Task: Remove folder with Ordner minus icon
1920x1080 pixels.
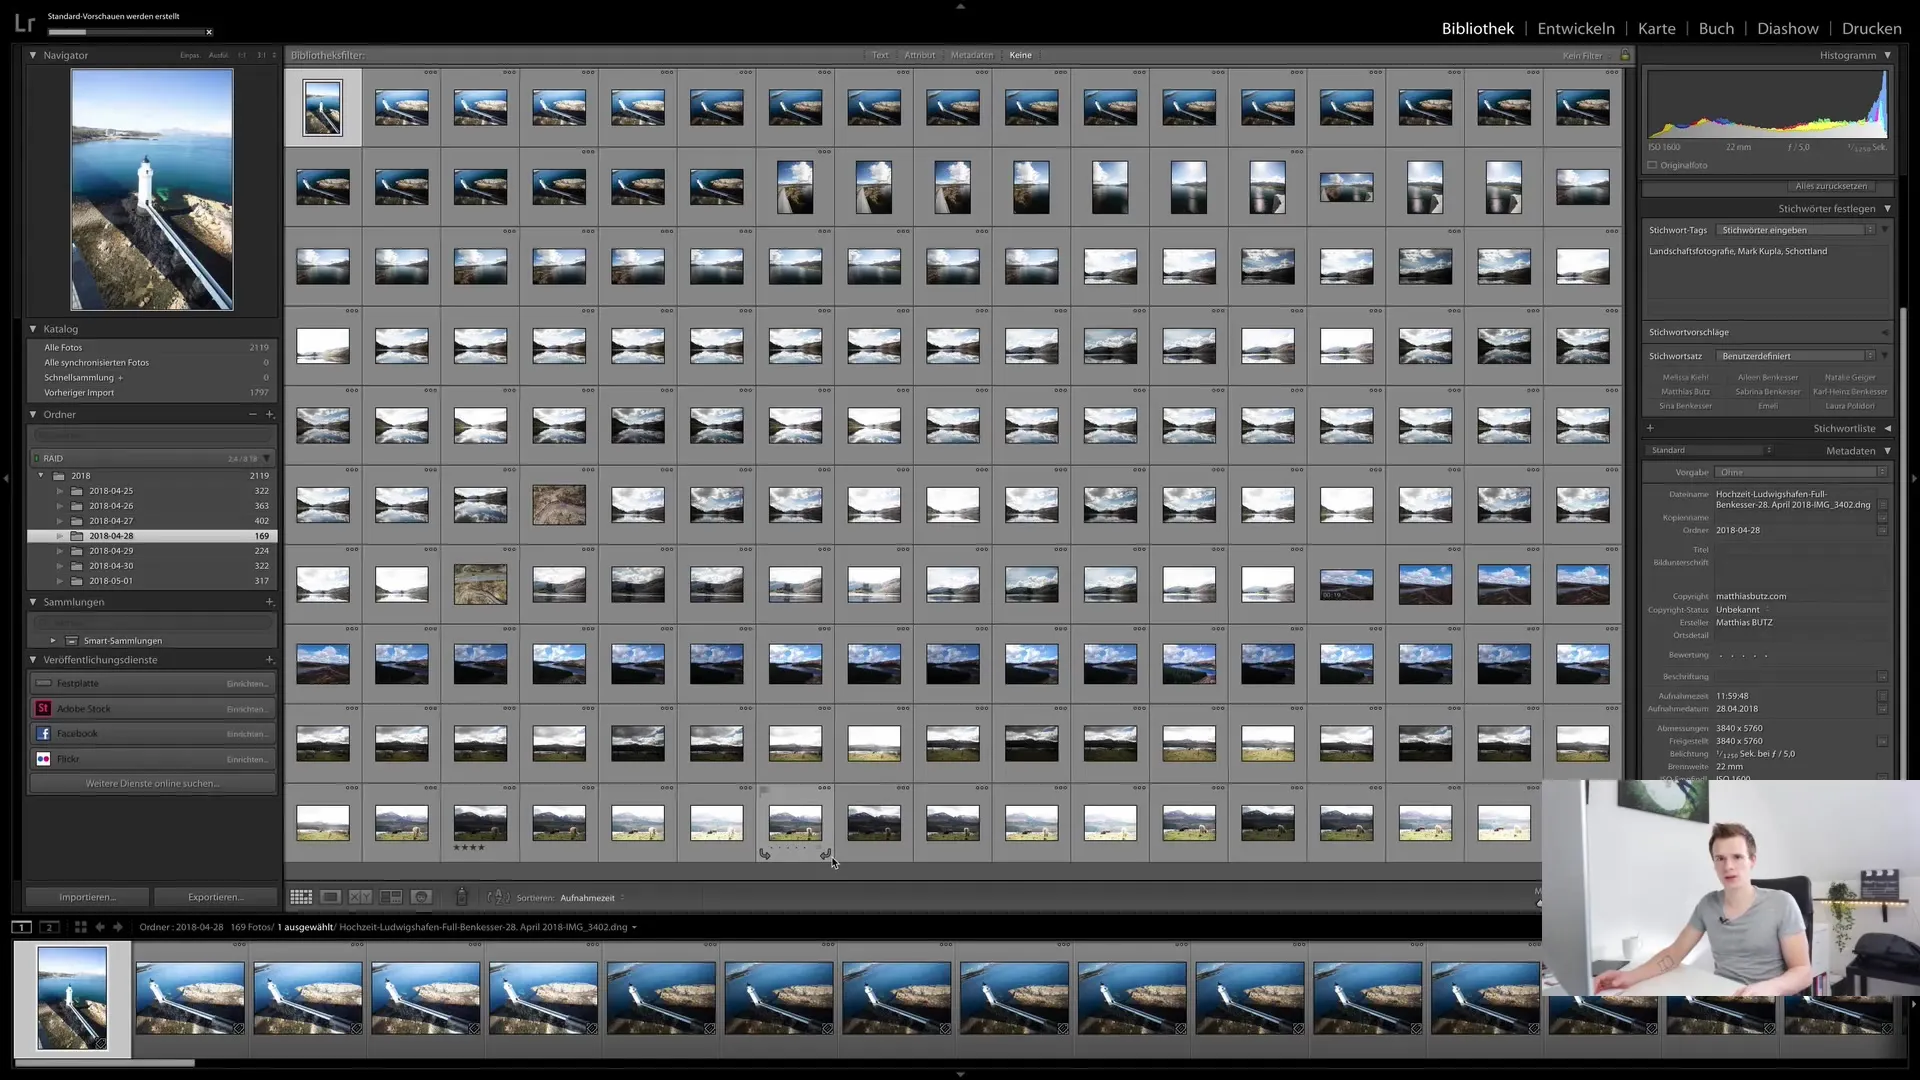Action: coord(253,414)
